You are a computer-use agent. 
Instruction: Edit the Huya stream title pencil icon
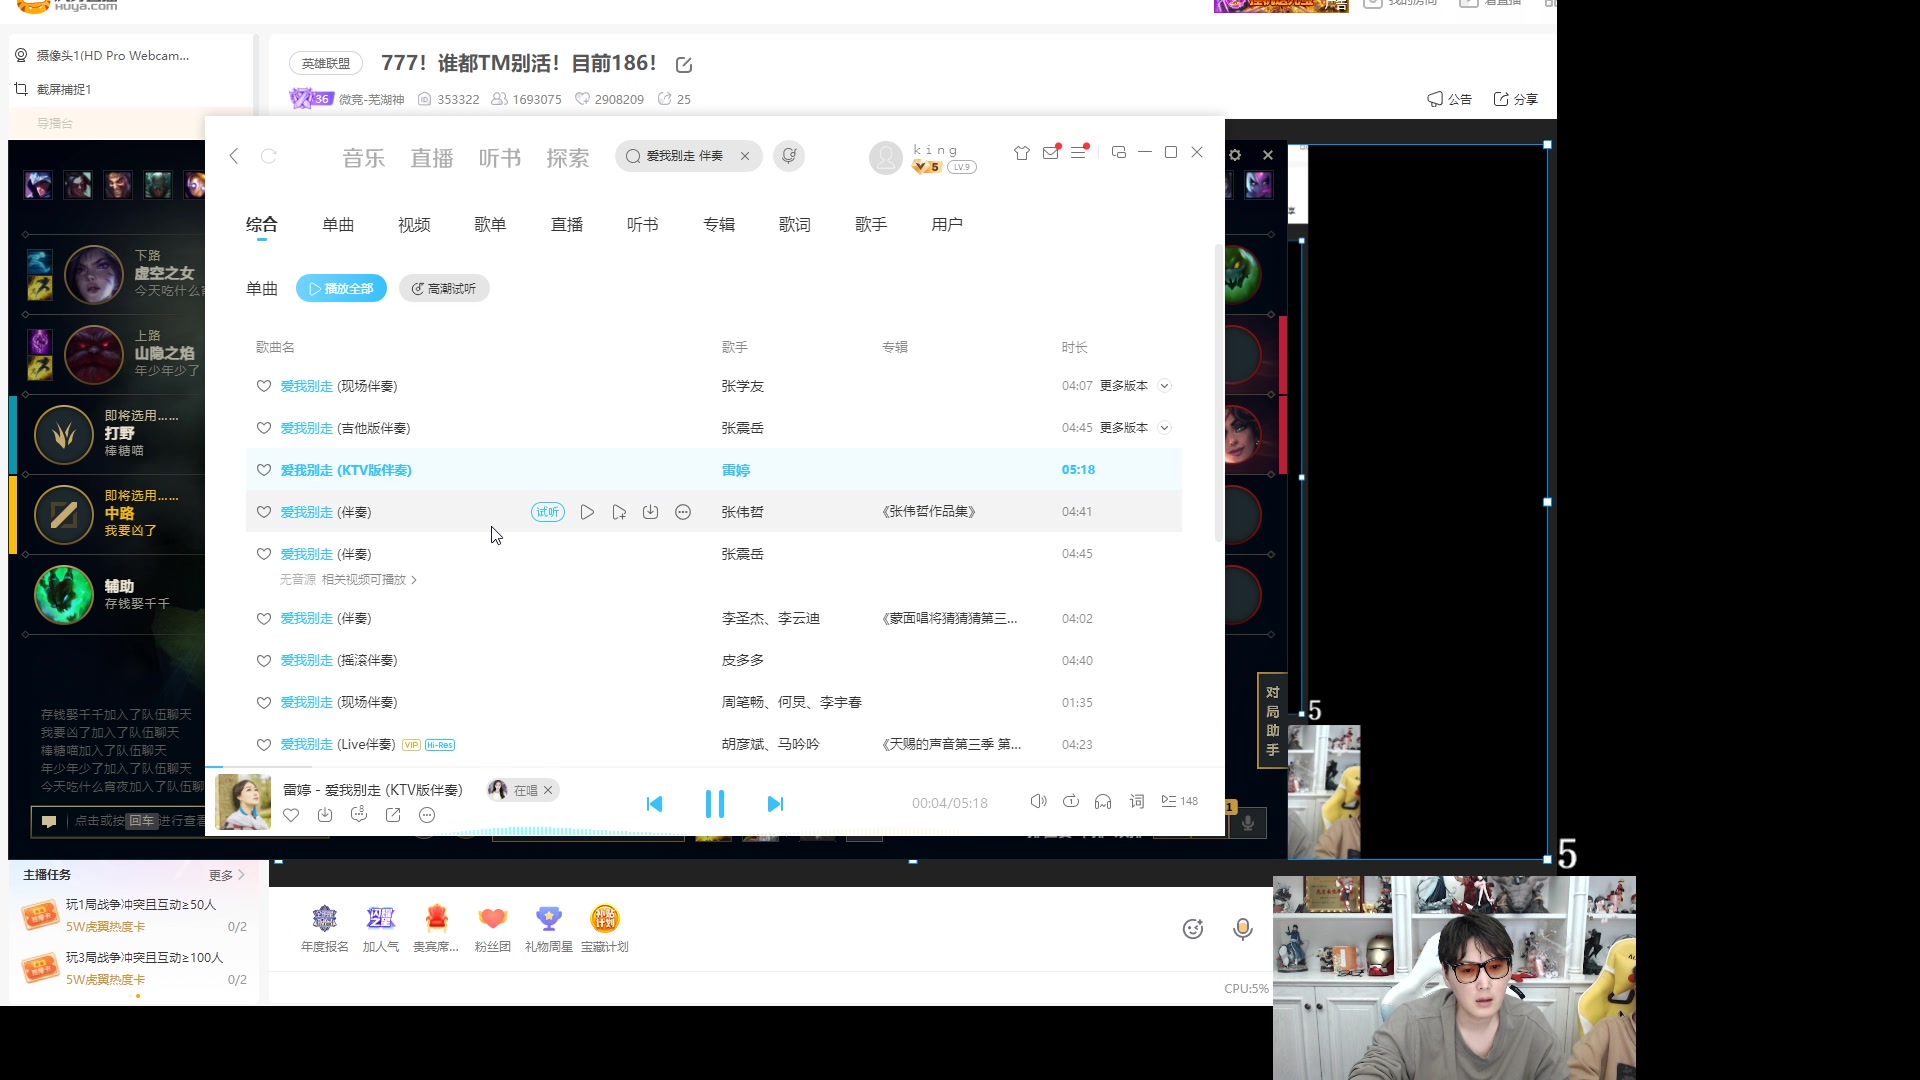pyautogui.click(x=684, y=65)
